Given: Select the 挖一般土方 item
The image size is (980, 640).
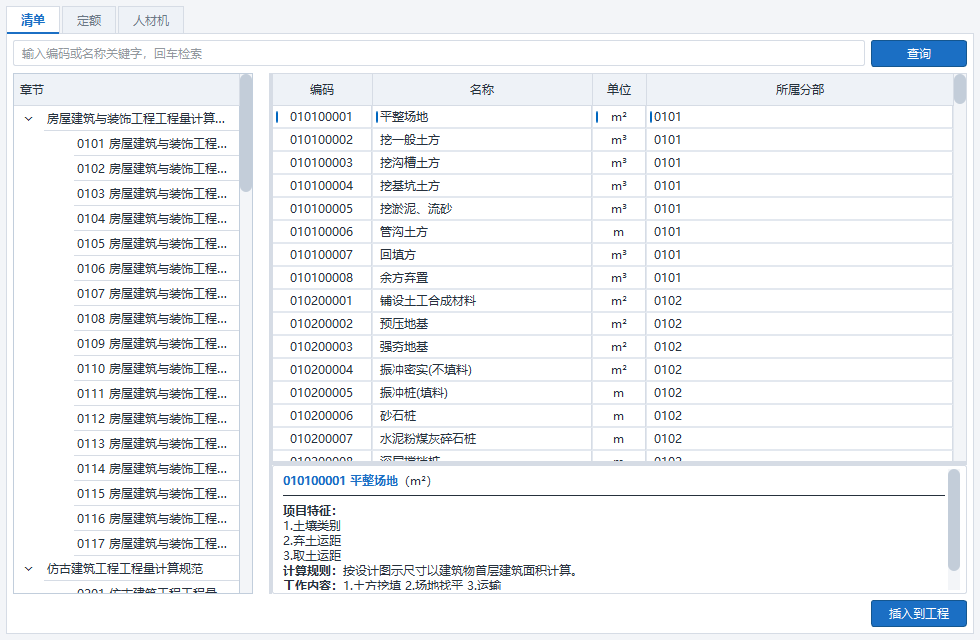Looking at the screenshot, I should tap(409, 140).
